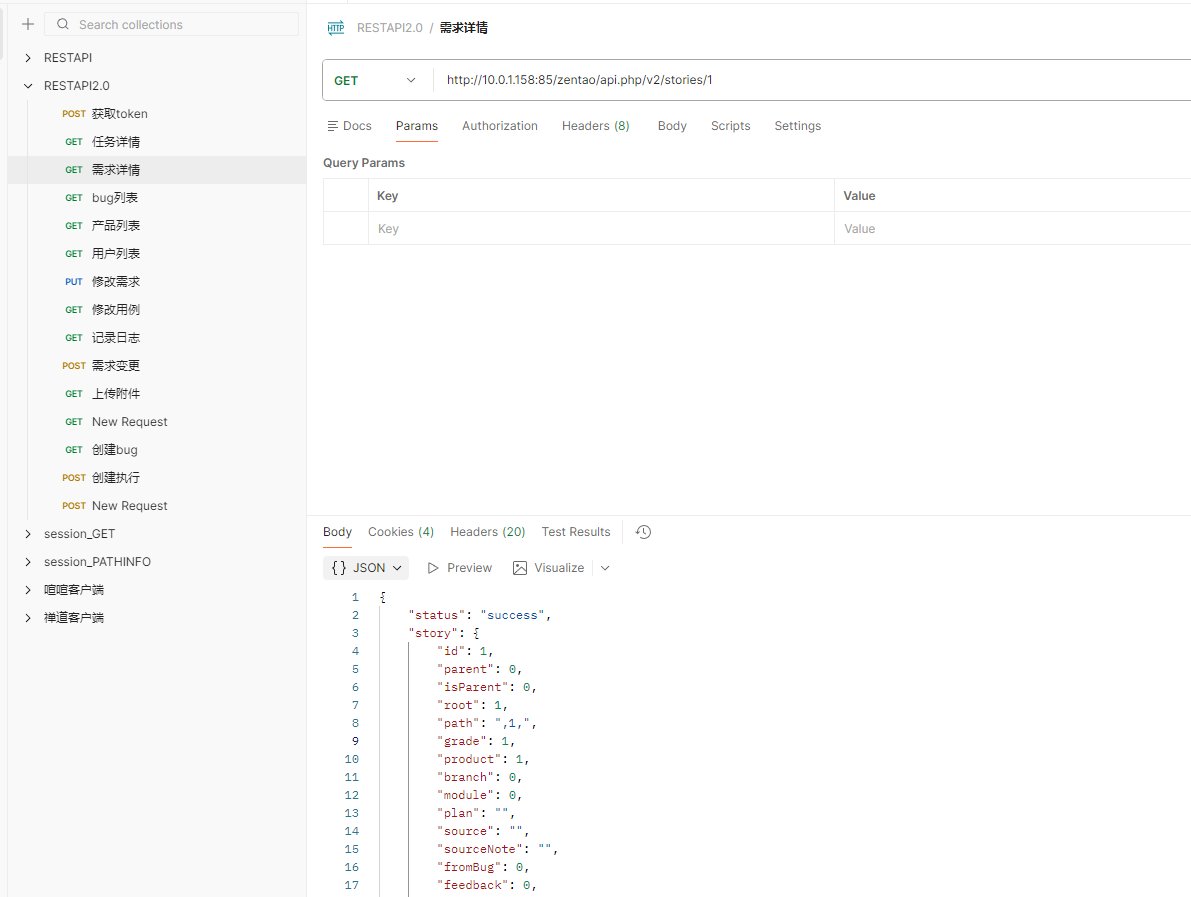The height and width of the screenshot is (897, 1191).
Task: Collapse the RESTAPI2.0 collection
Action: (28, 86)
